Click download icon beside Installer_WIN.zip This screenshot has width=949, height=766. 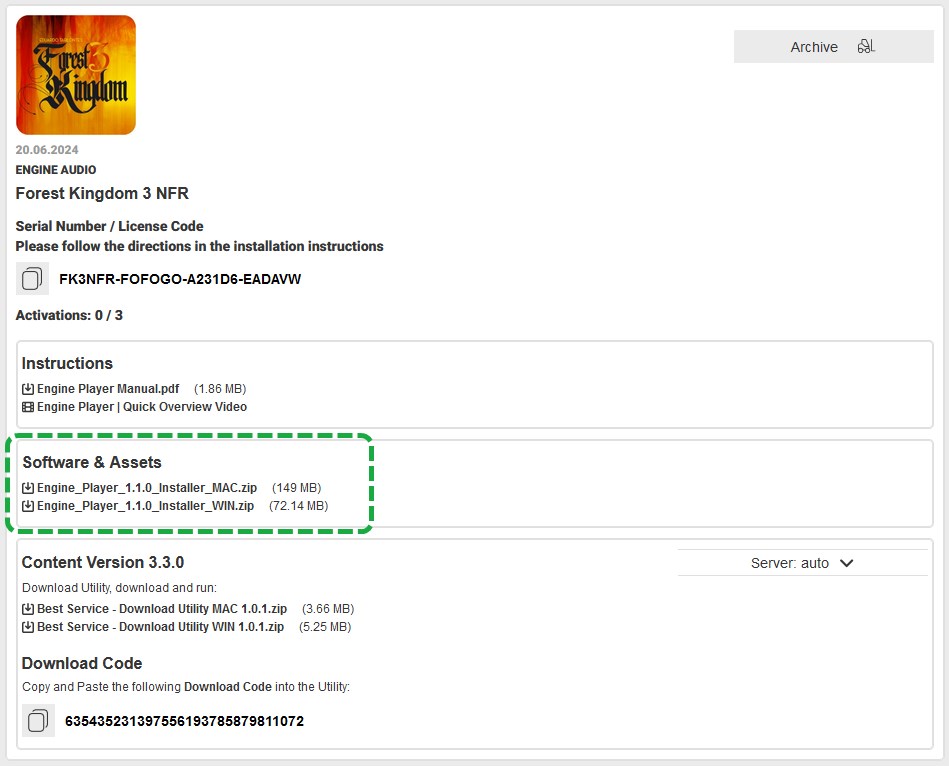(x=28, y=506)
